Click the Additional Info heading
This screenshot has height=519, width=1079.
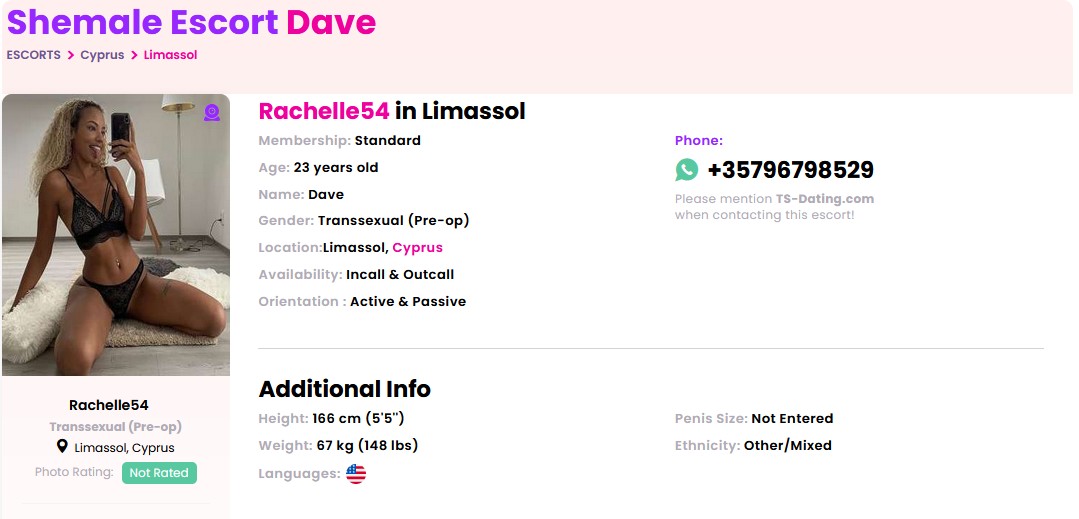pos(344,389)
